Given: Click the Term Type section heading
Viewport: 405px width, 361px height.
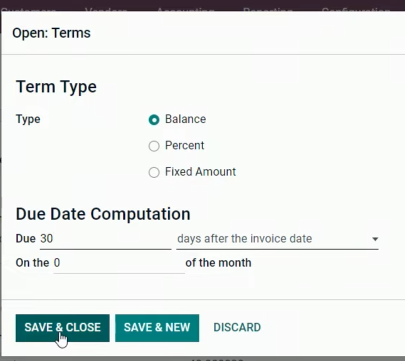Looking at the screenshot, I should click(x=56, y=87).
